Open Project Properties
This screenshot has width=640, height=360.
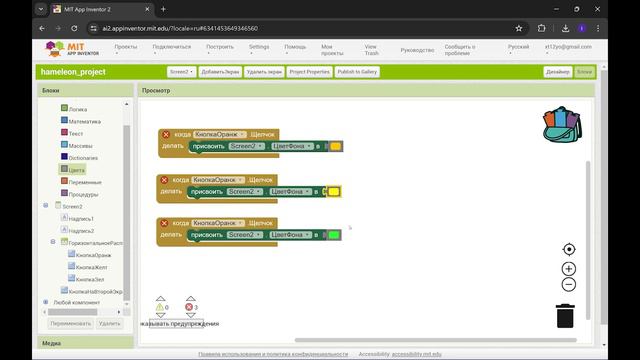pyautogui.click(x=309, y=72)
